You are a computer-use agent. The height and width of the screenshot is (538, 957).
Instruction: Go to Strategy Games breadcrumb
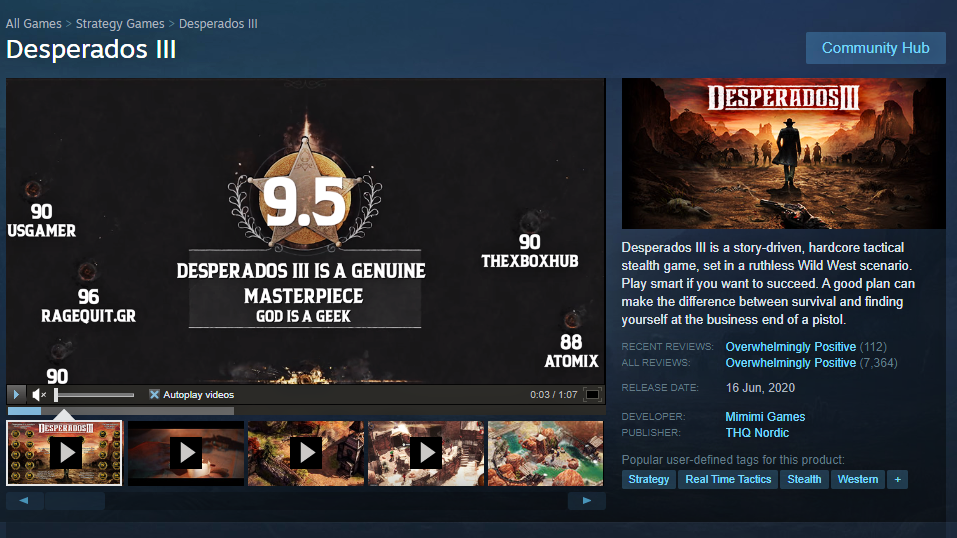click(x=120, y=24)
